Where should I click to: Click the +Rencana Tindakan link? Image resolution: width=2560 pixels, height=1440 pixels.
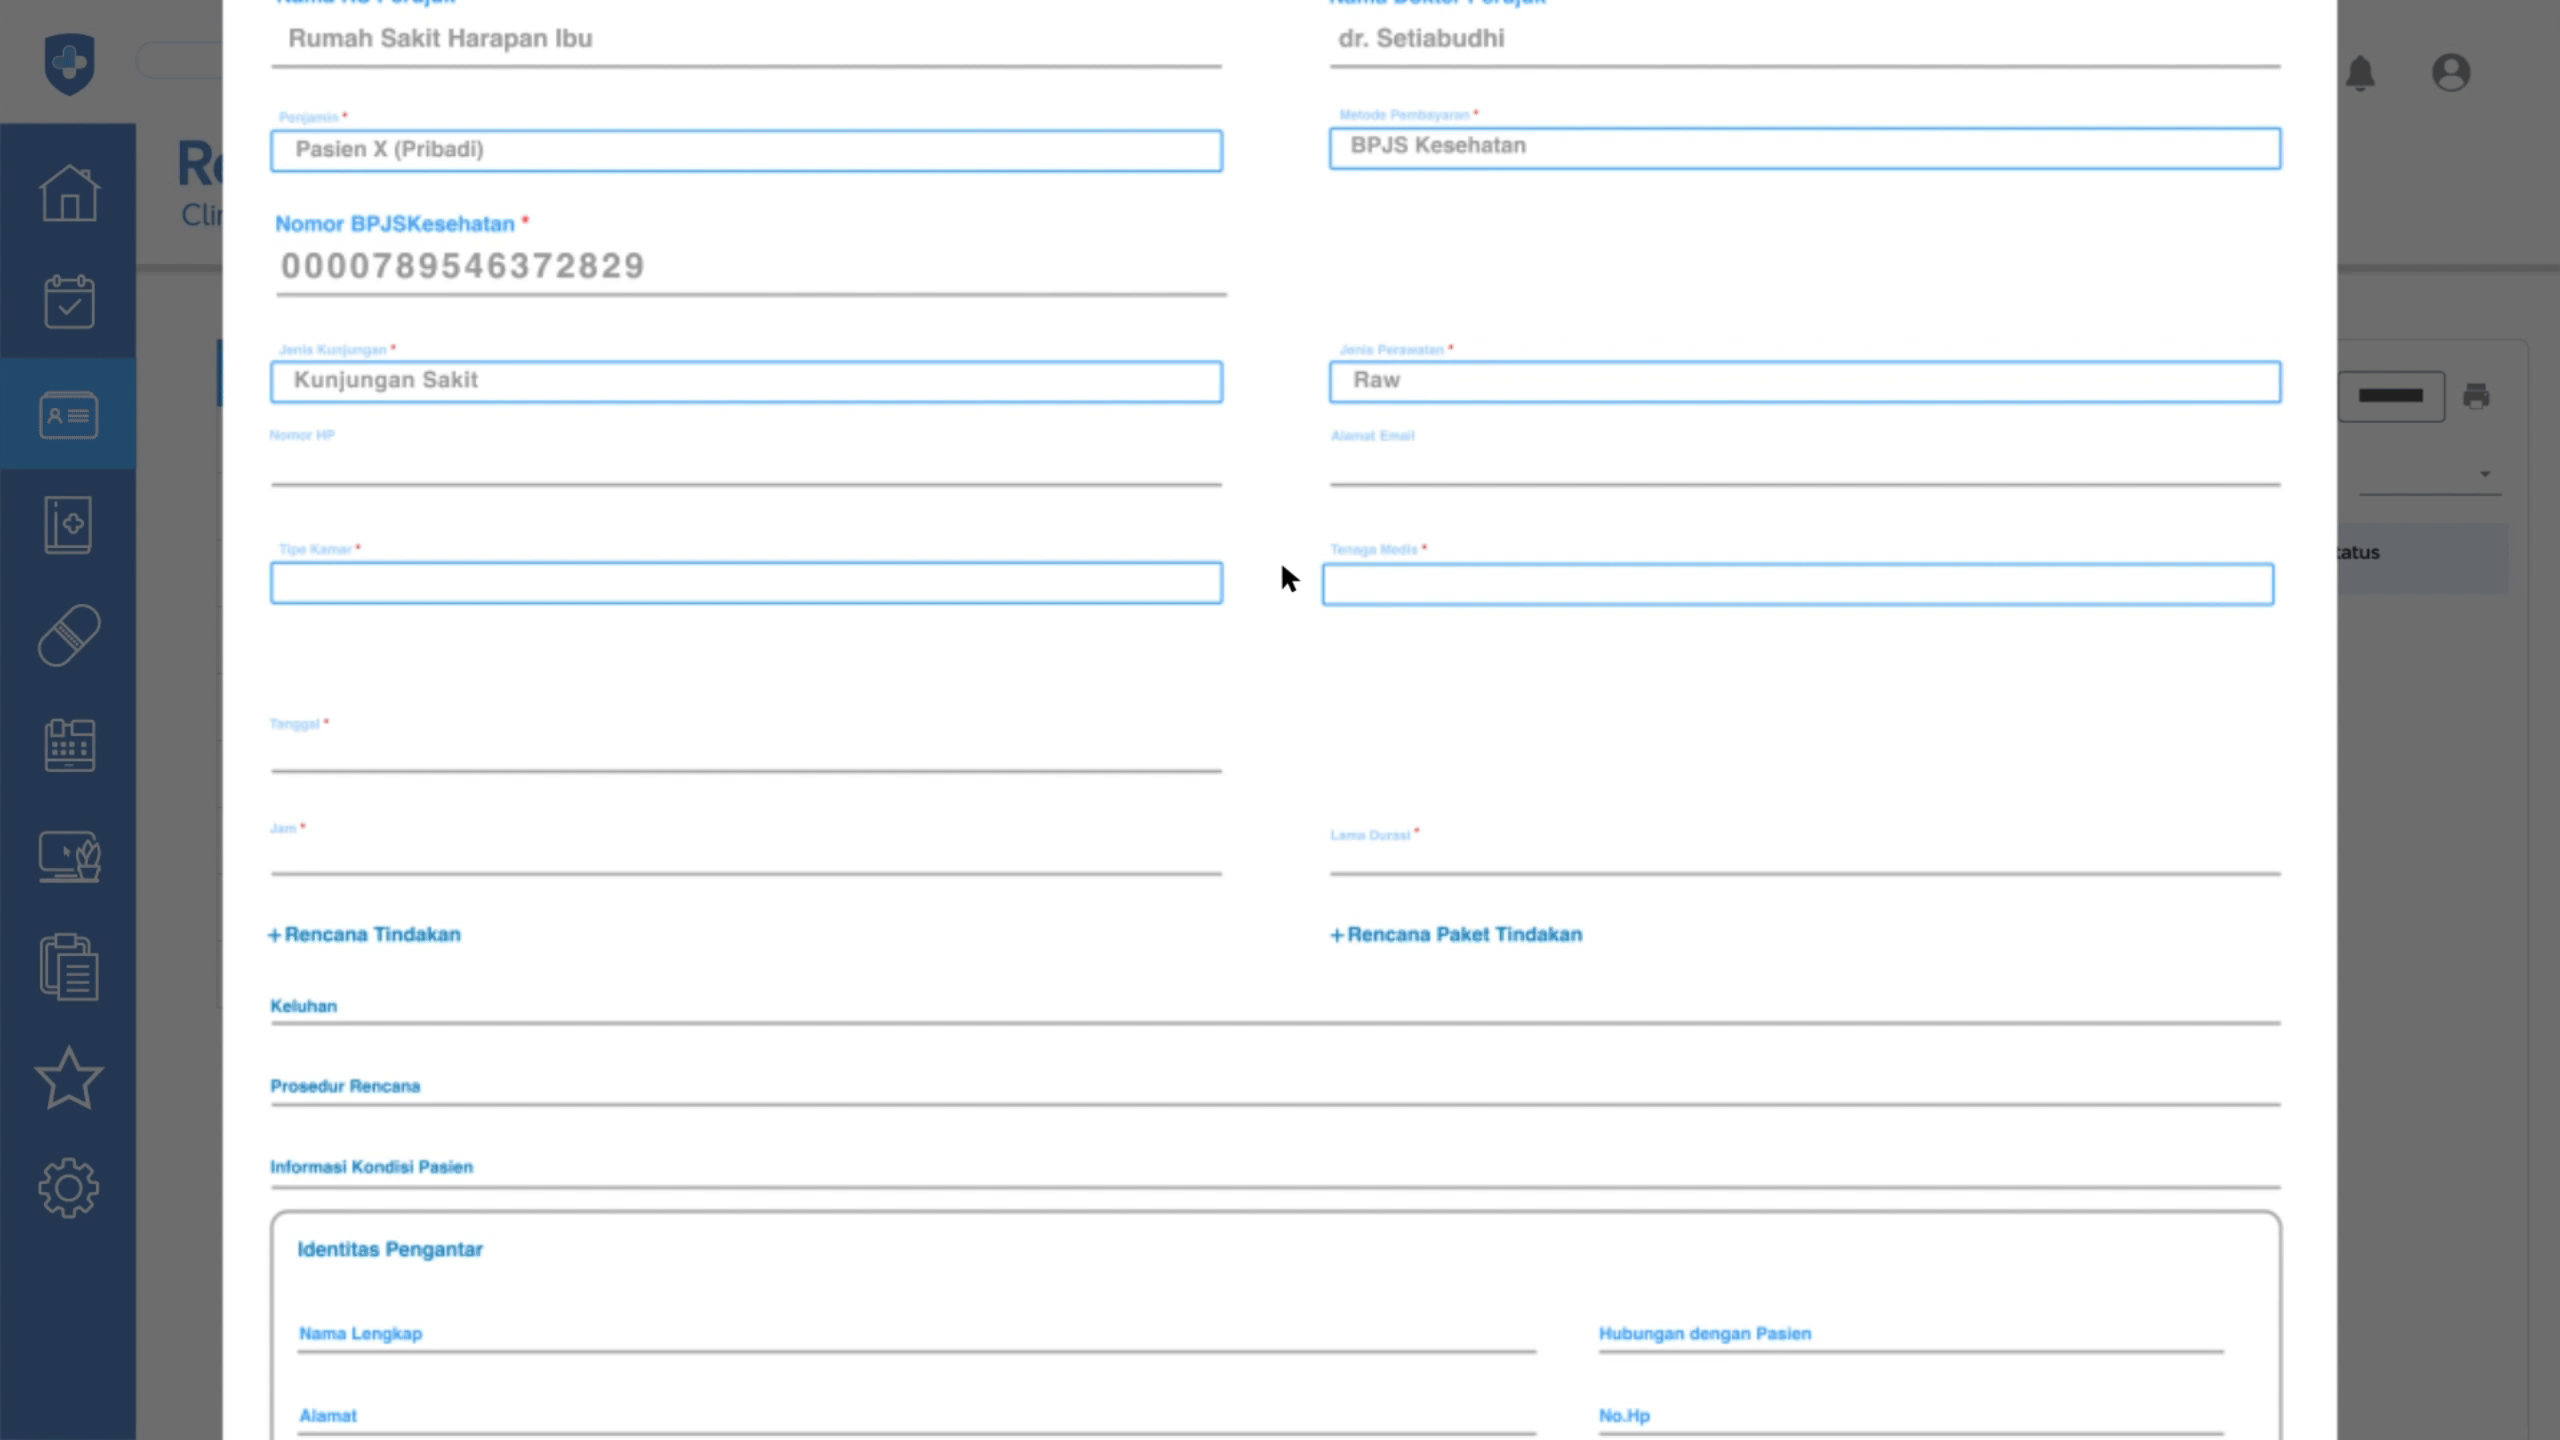click(x=365, y=935)
